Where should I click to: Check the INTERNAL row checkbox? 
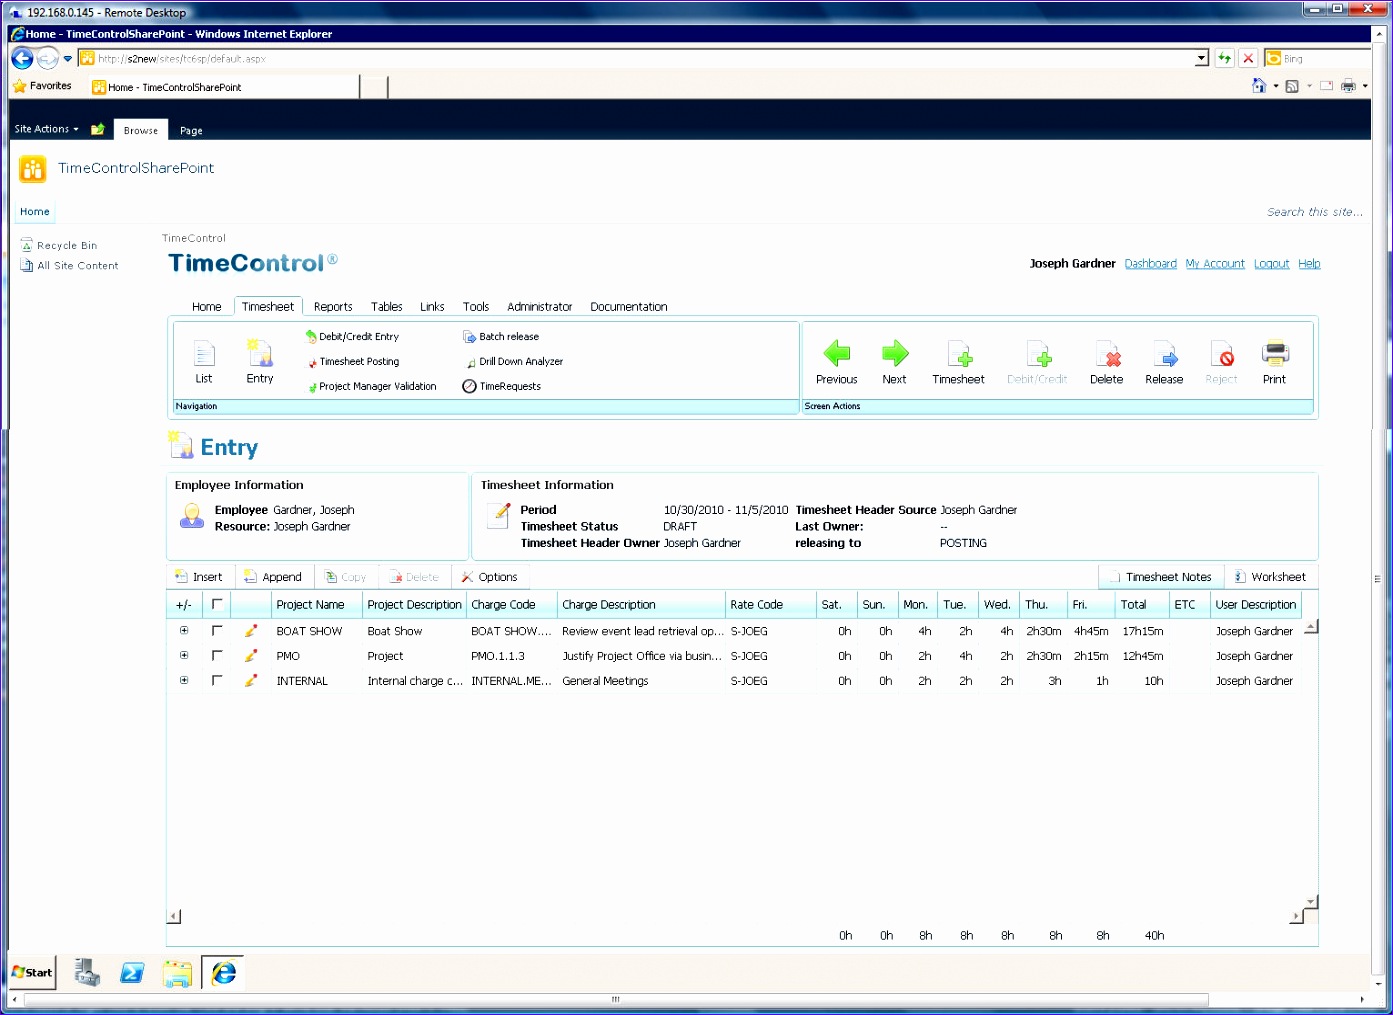[217, 681]
